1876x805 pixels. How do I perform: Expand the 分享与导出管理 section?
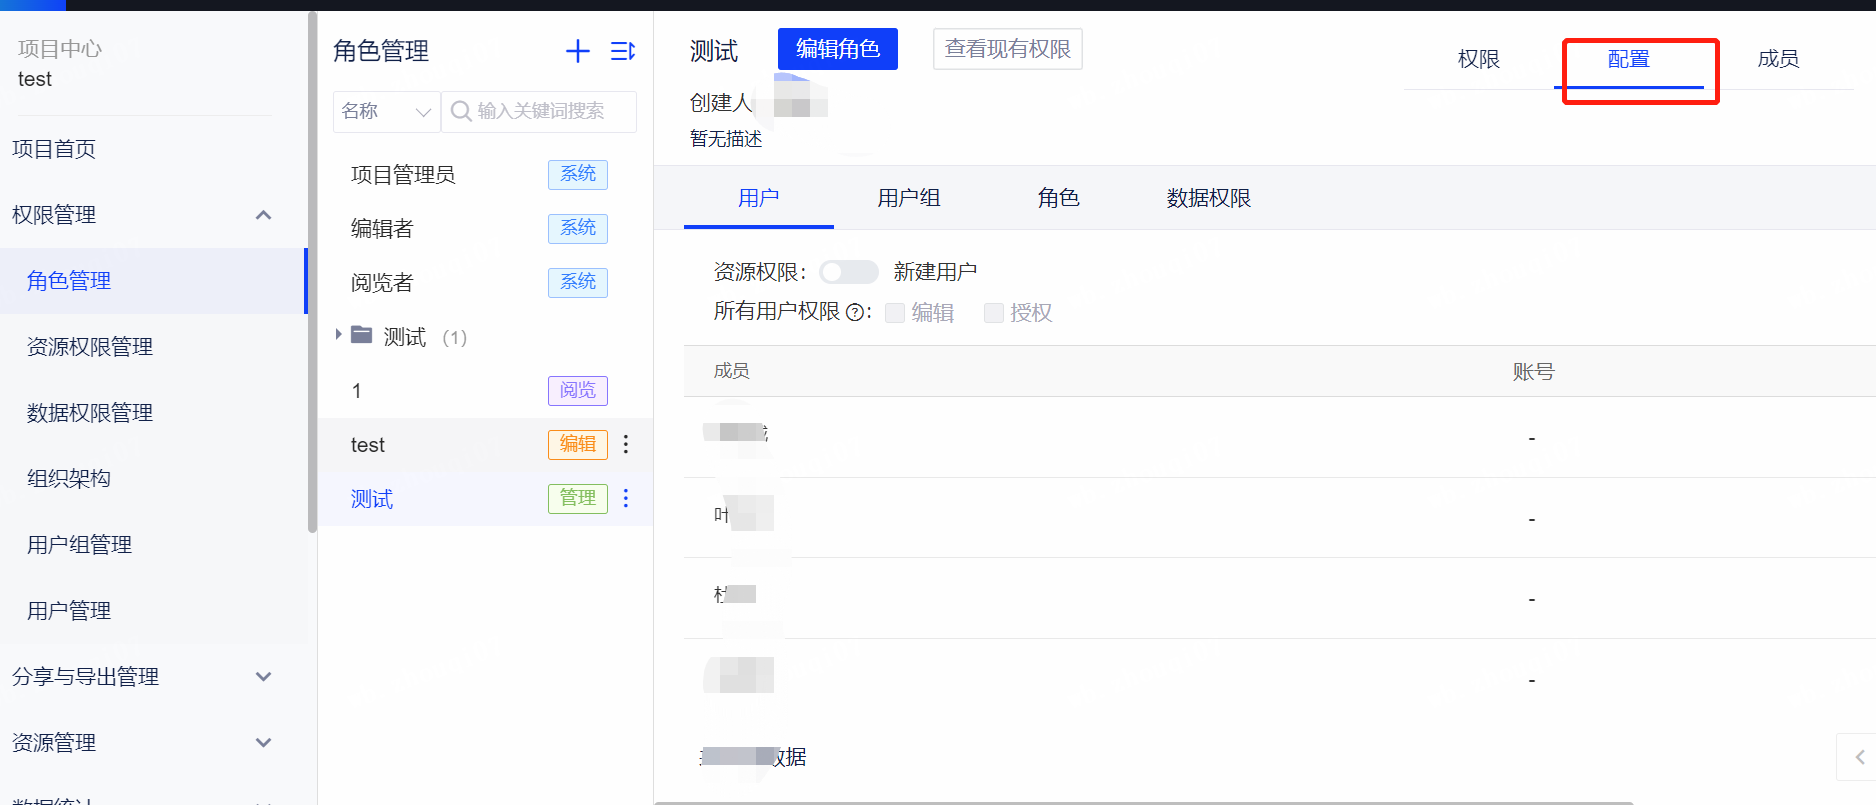click(264, 677)
